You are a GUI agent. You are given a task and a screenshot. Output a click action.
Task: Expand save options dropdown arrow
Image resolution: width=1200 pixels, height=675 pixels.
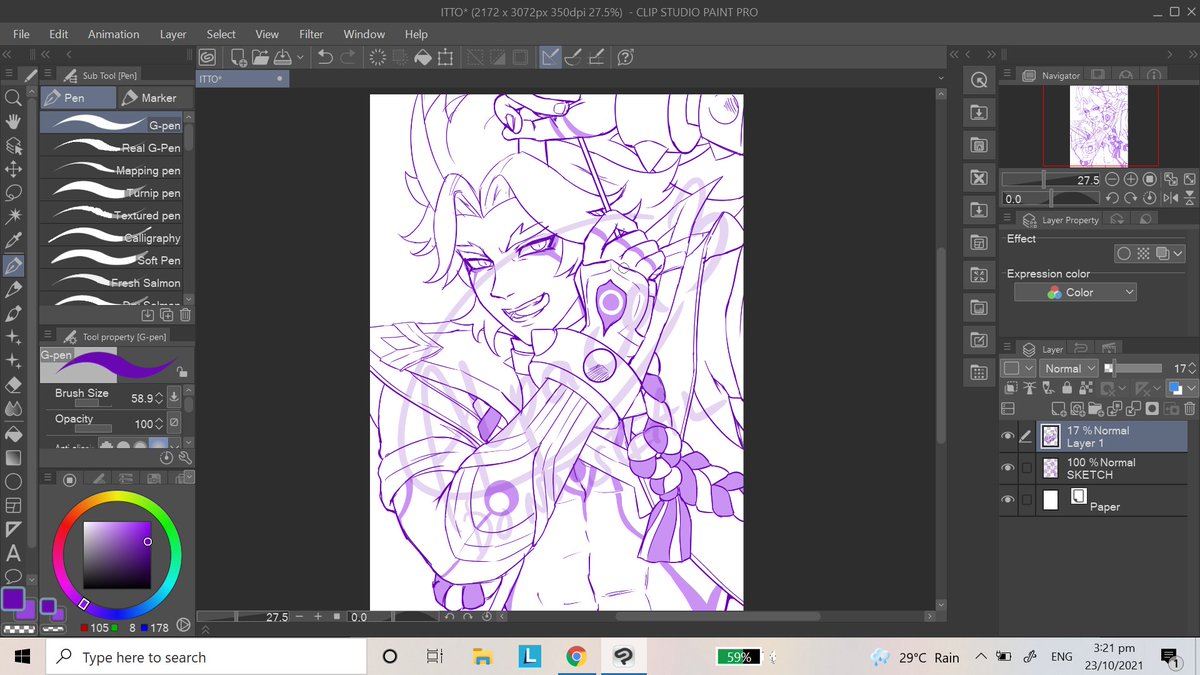[x=299, y=58]
